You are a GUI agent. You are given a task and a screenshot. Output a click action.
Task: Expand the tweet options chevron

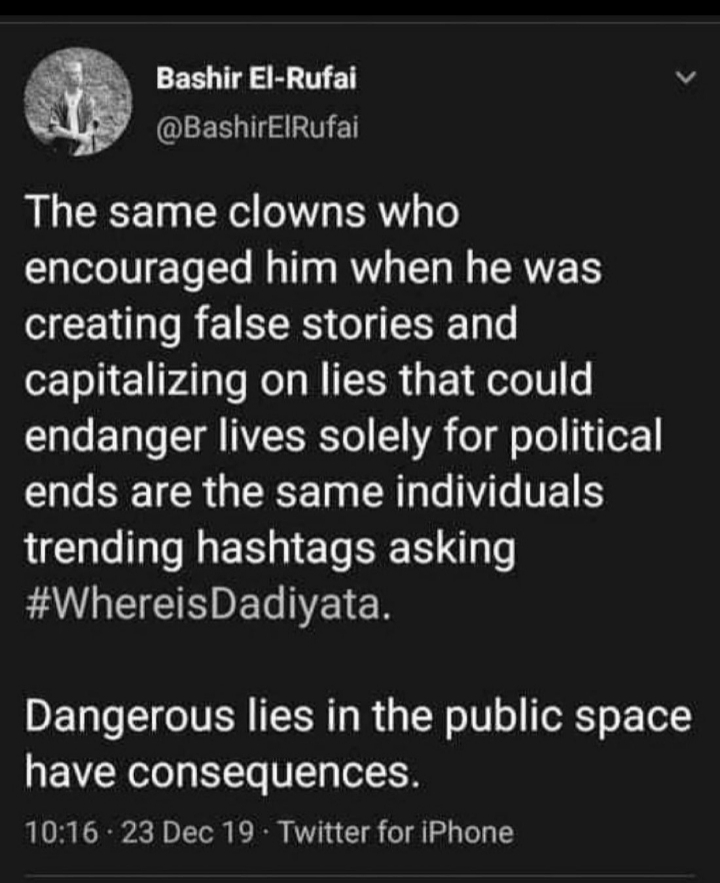(686, 76)
